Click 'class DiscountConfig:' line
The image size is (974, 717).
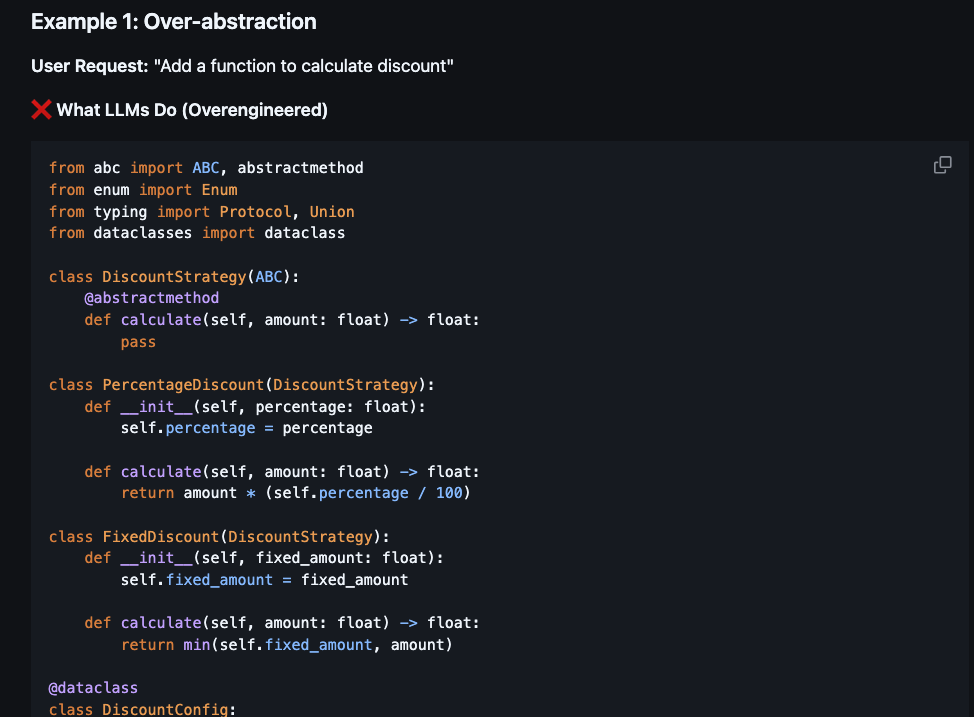pos(142,708)
